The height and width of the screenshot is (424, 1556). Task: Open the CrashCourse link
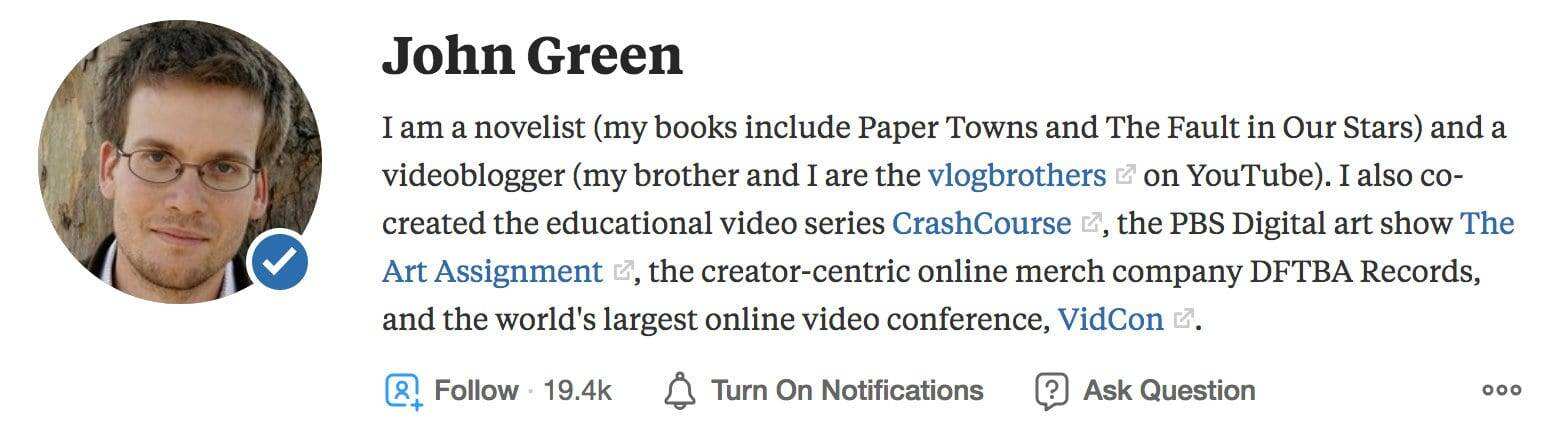click(x=980, y=223)
